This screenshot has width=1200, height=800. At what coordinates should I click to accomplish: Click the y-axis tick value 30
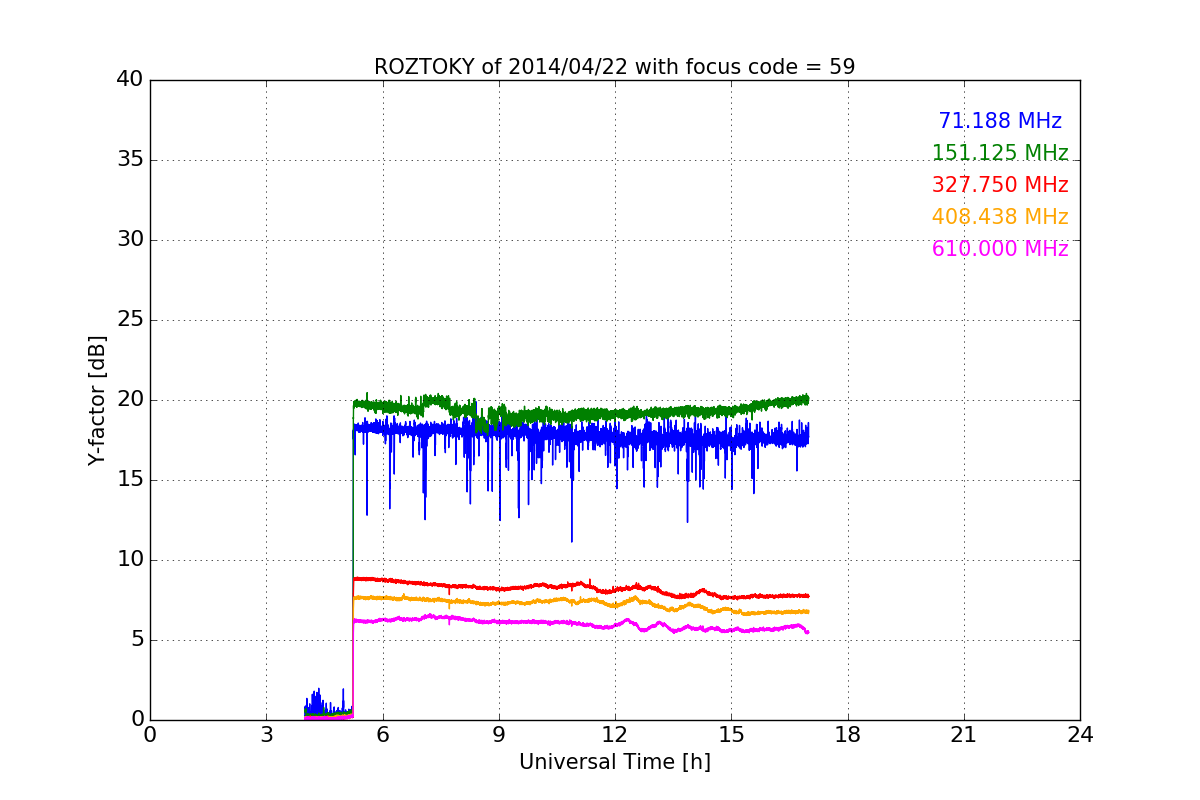[129, 240]
